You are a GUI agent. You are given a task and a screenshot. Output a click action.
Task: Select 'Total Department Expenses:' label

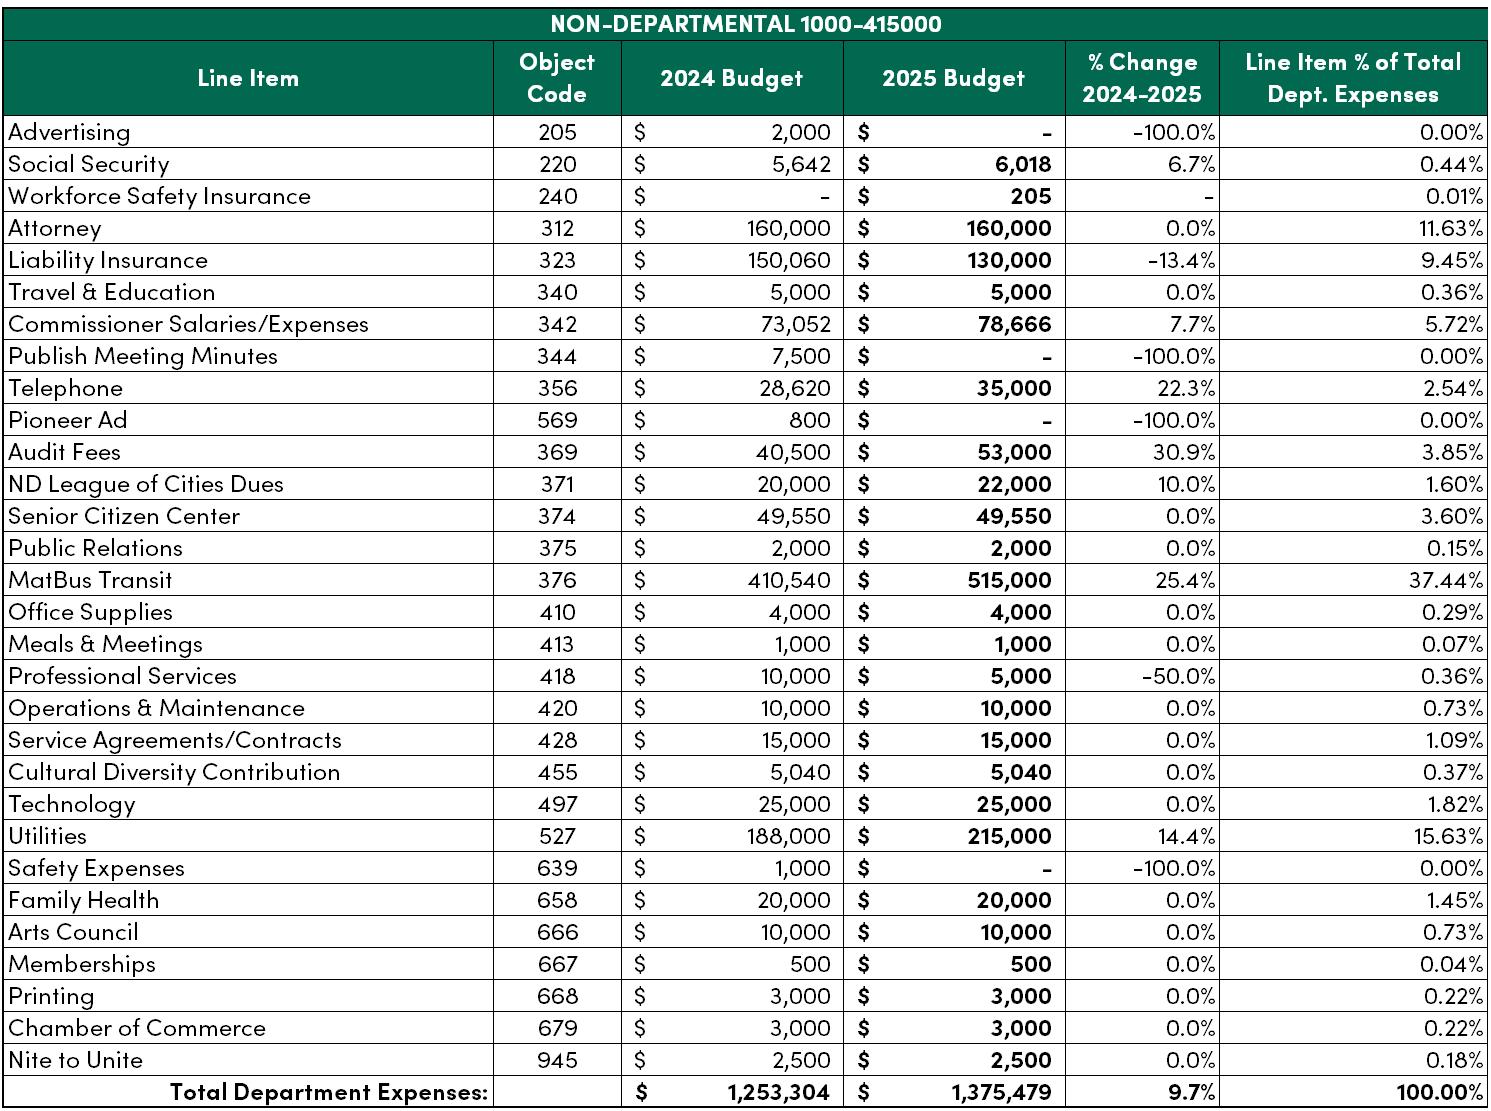(329, 1092)
